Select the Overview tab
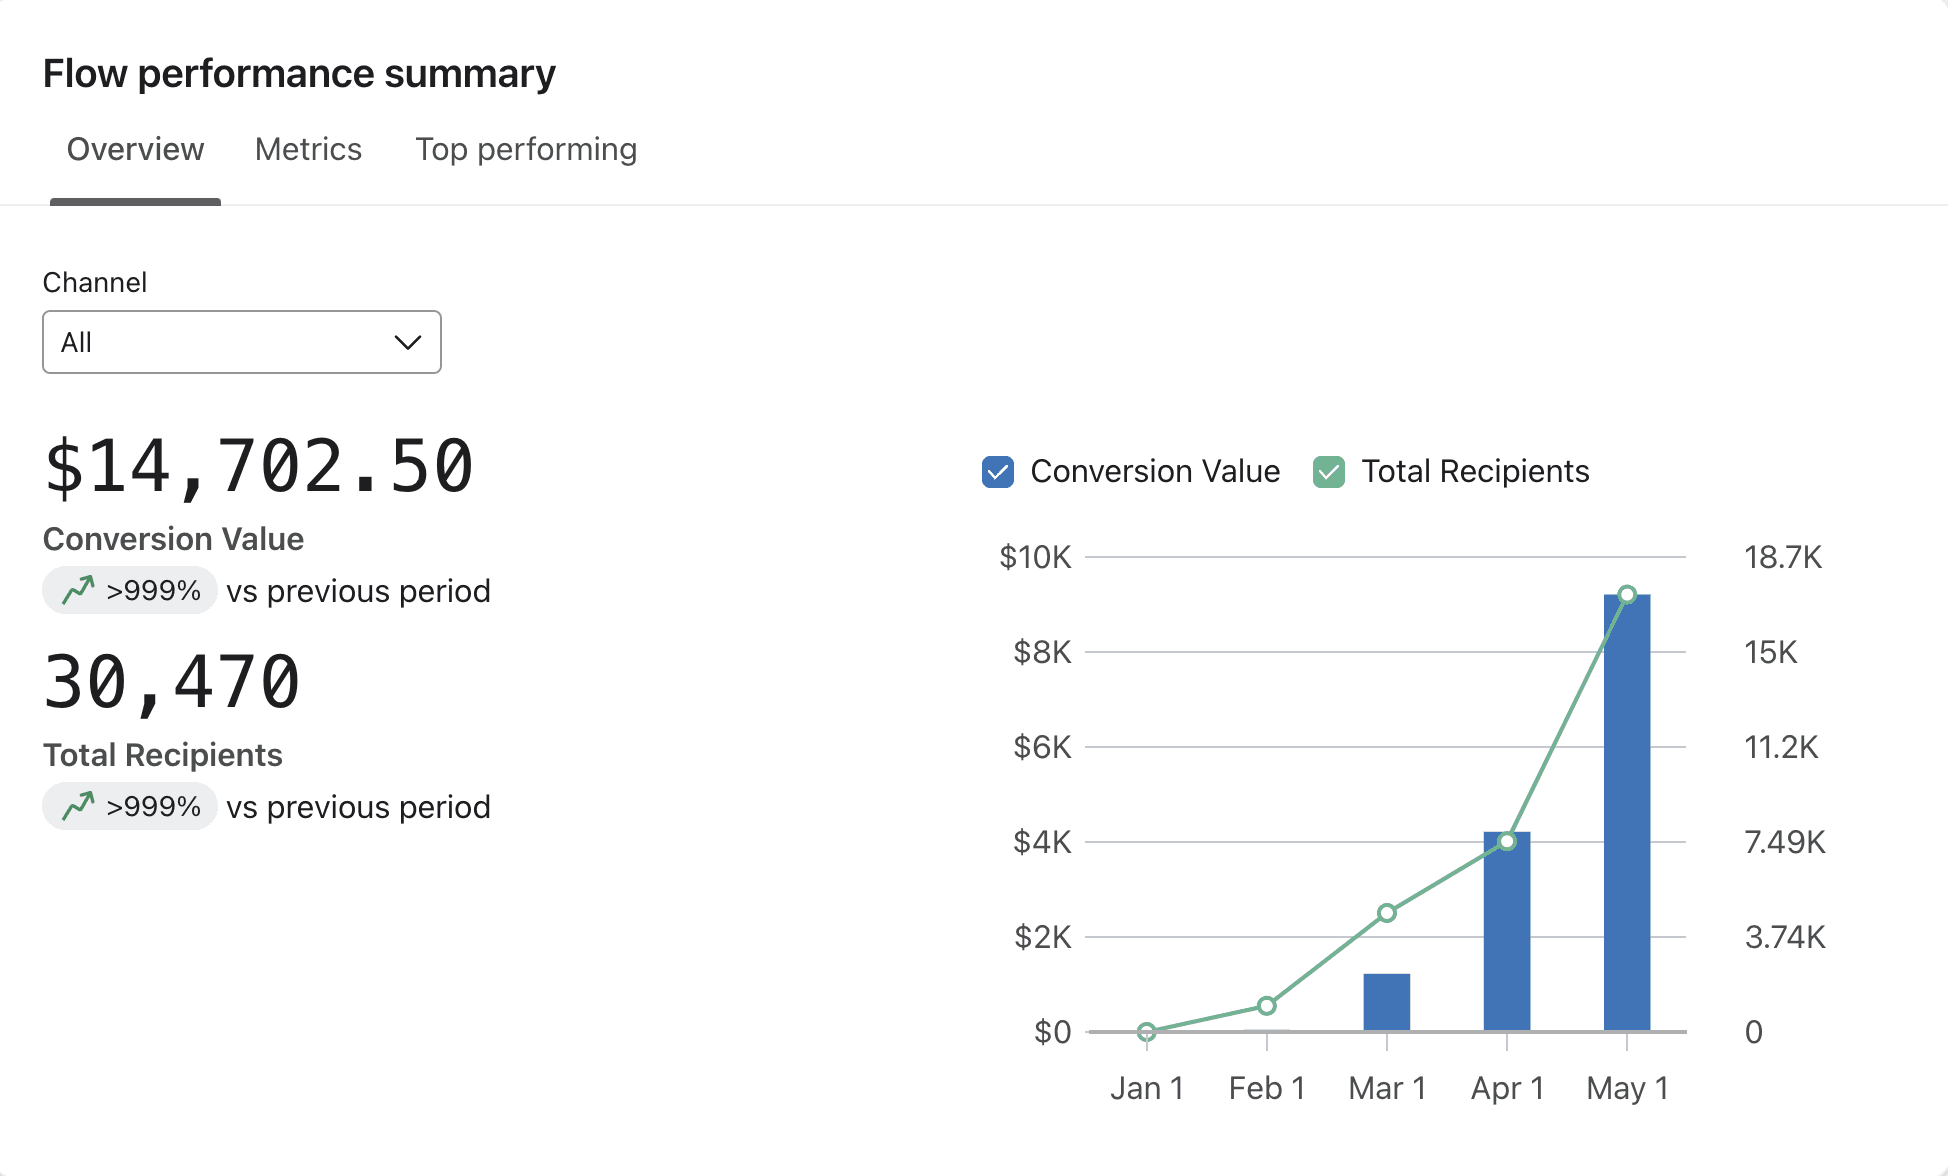Viewport: 1948px width, 1176px height. tap(135, 150)
